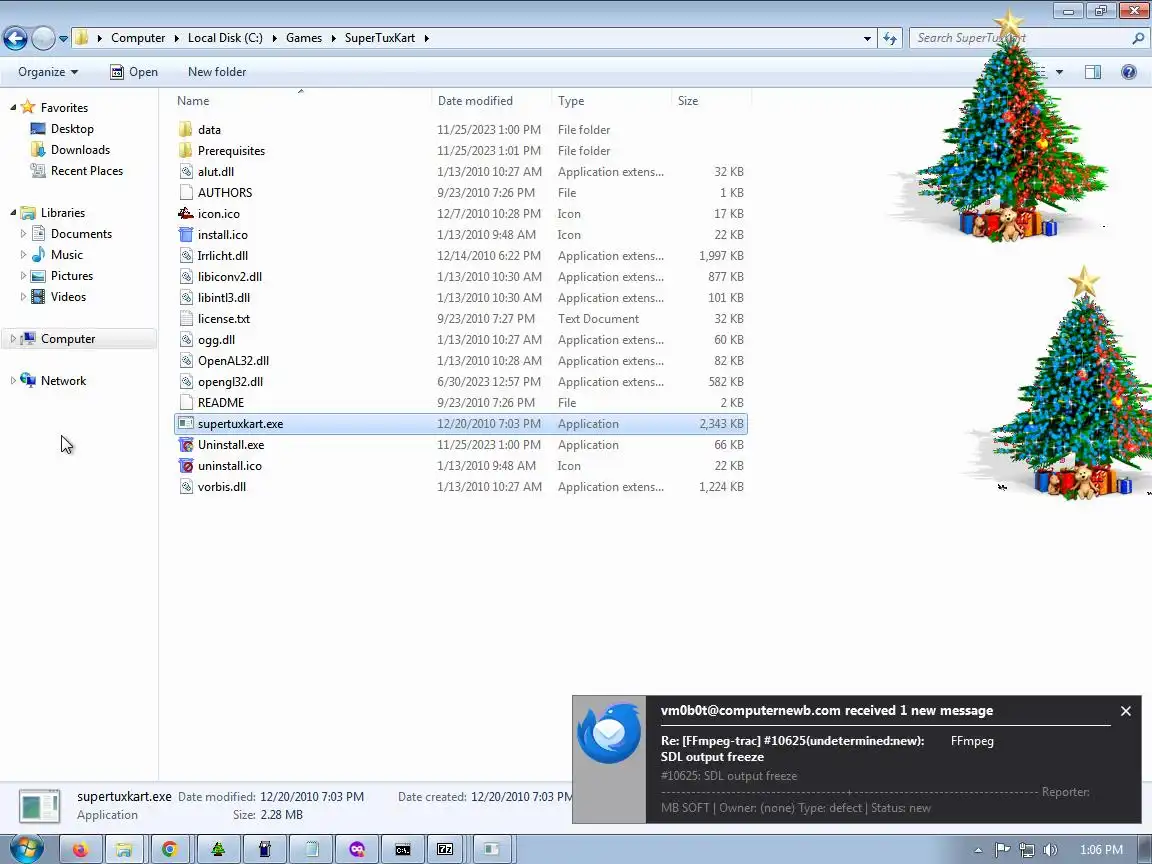Select Games in the breadcrumb path
The width and height of the screenshot is (1152, 864).
[x=303, y=38]
